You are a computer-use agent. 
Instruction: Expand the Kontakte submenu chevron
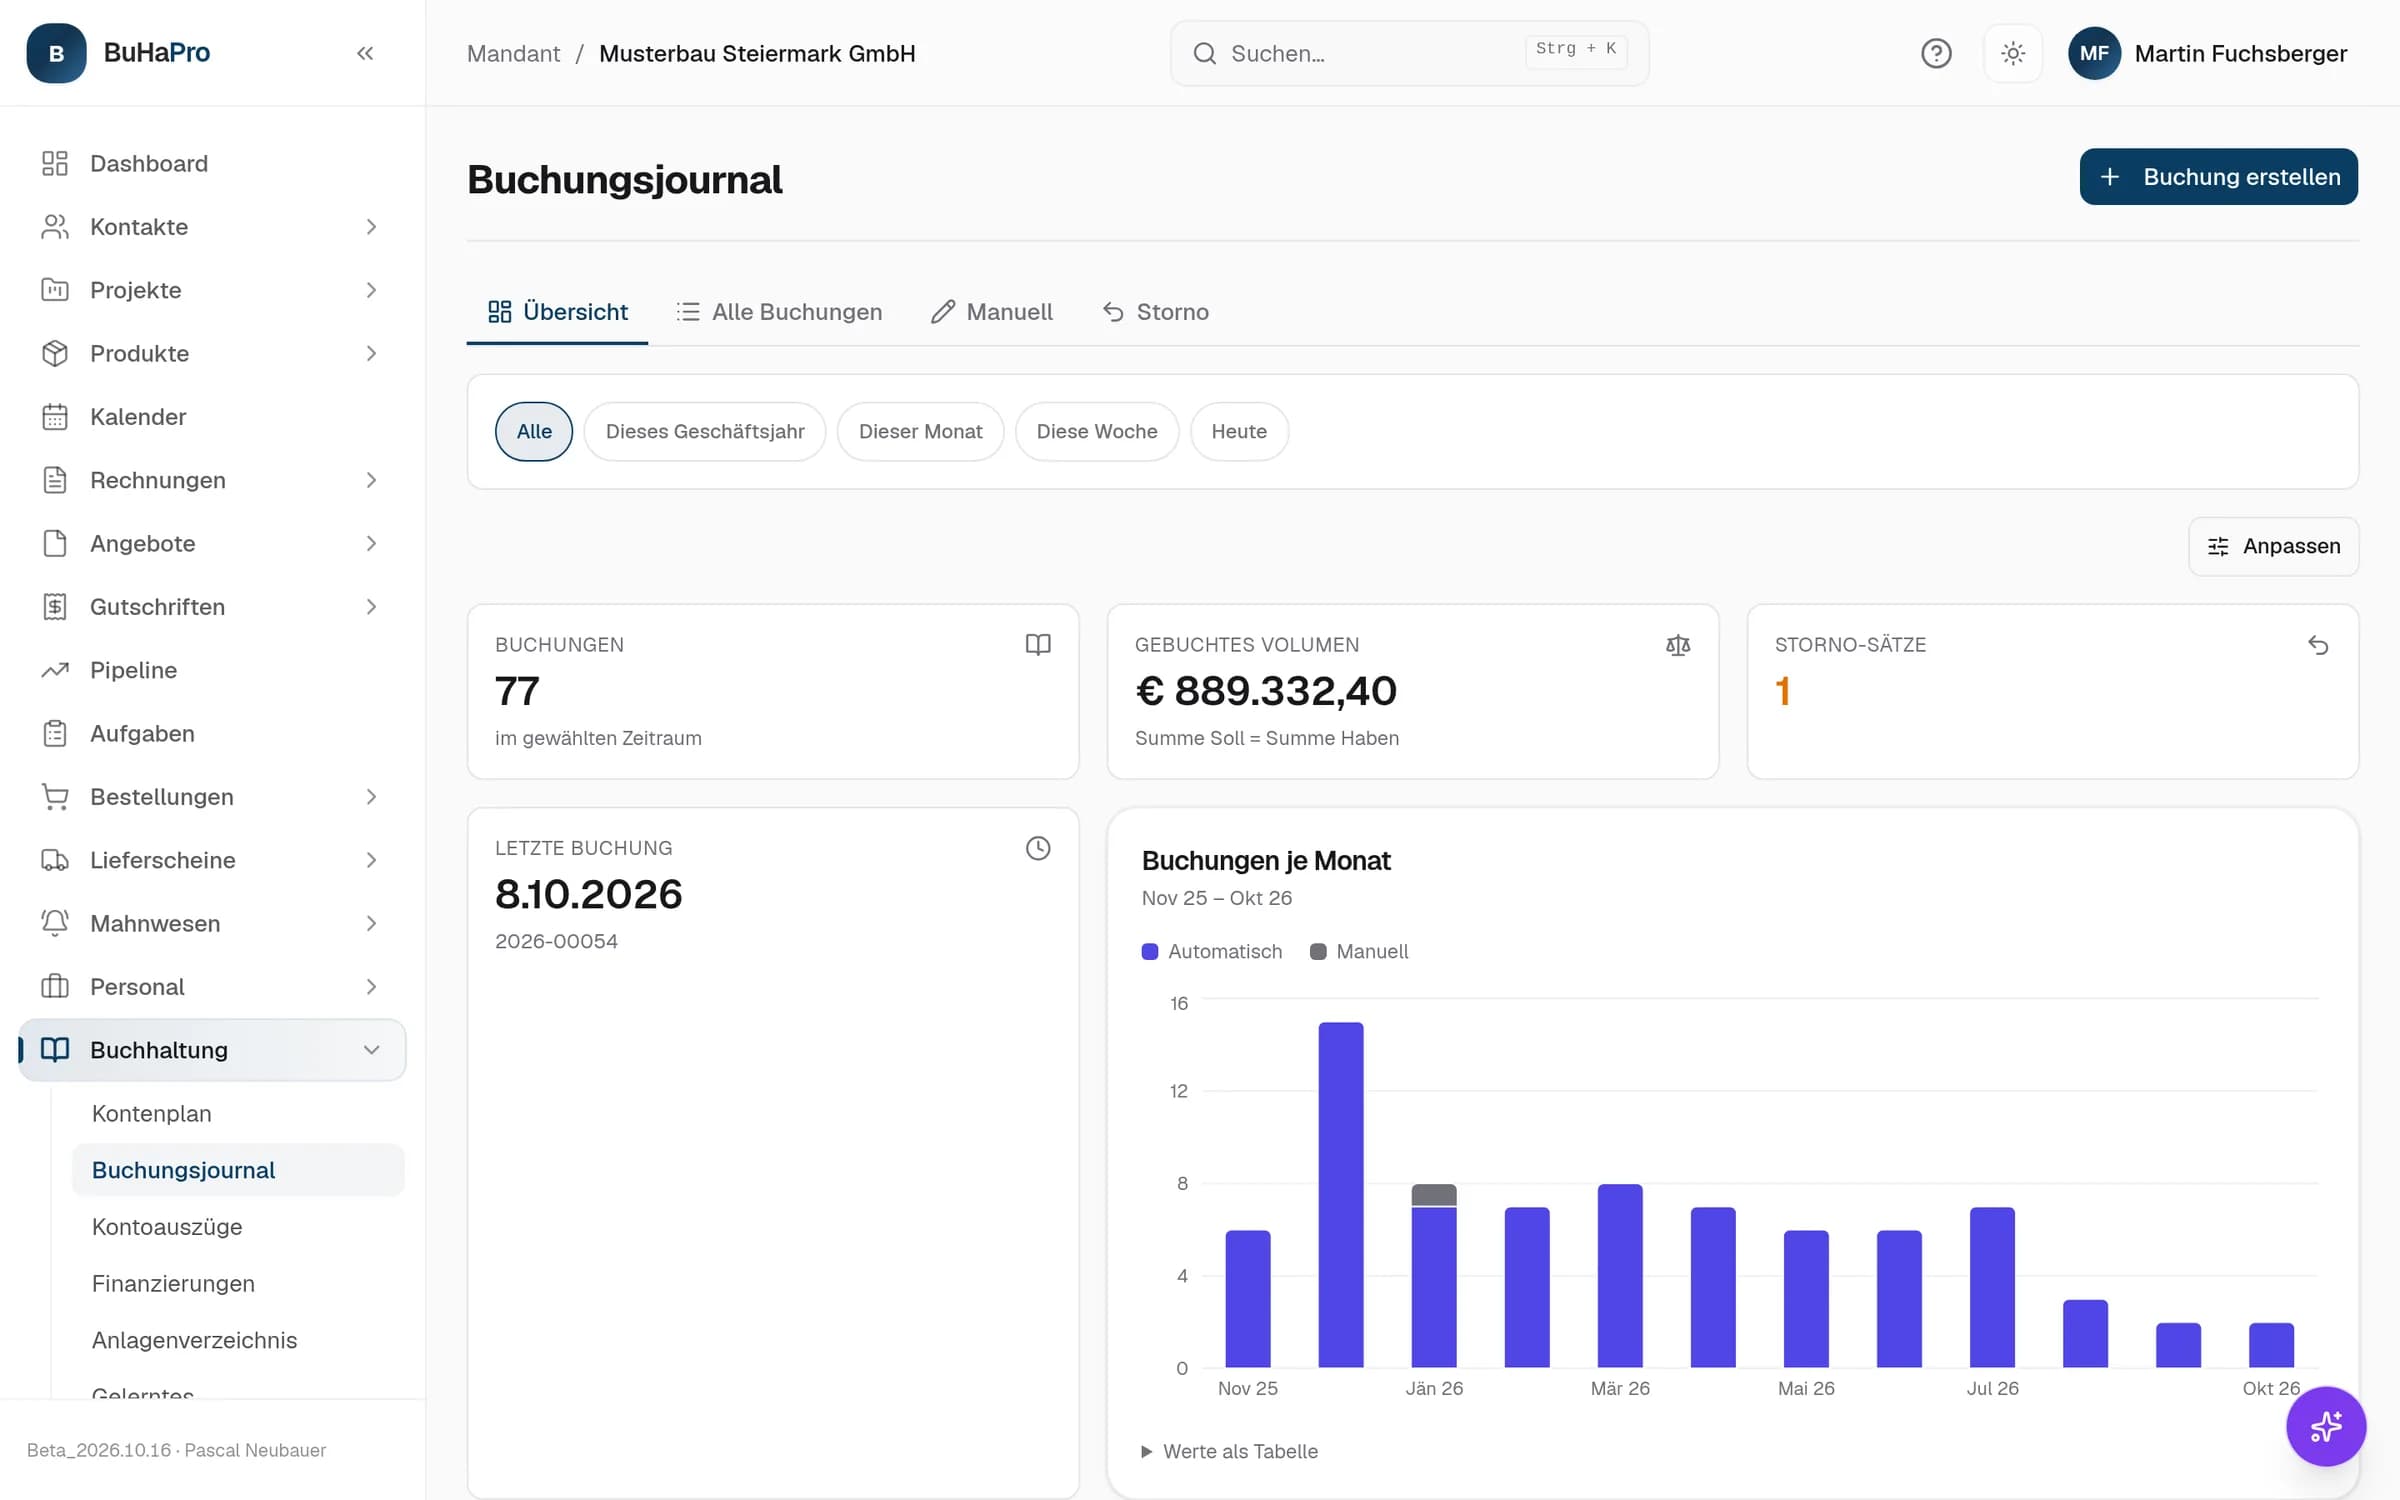click(x=371, y=227)
